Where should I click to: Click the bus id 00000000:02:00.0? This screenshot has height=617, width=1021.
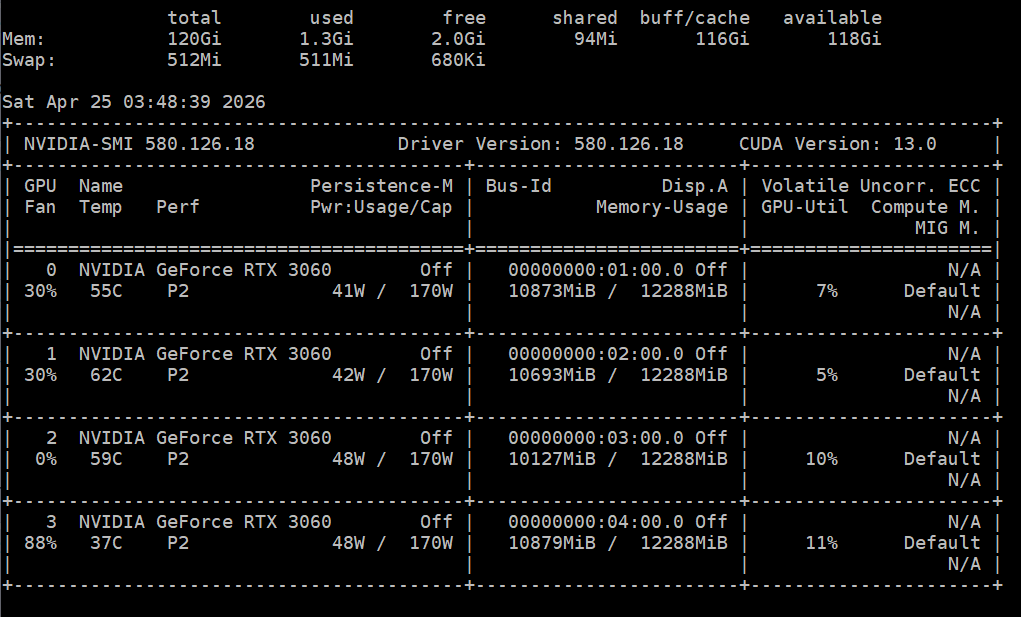pyautogui.click(x=596, y=354)
